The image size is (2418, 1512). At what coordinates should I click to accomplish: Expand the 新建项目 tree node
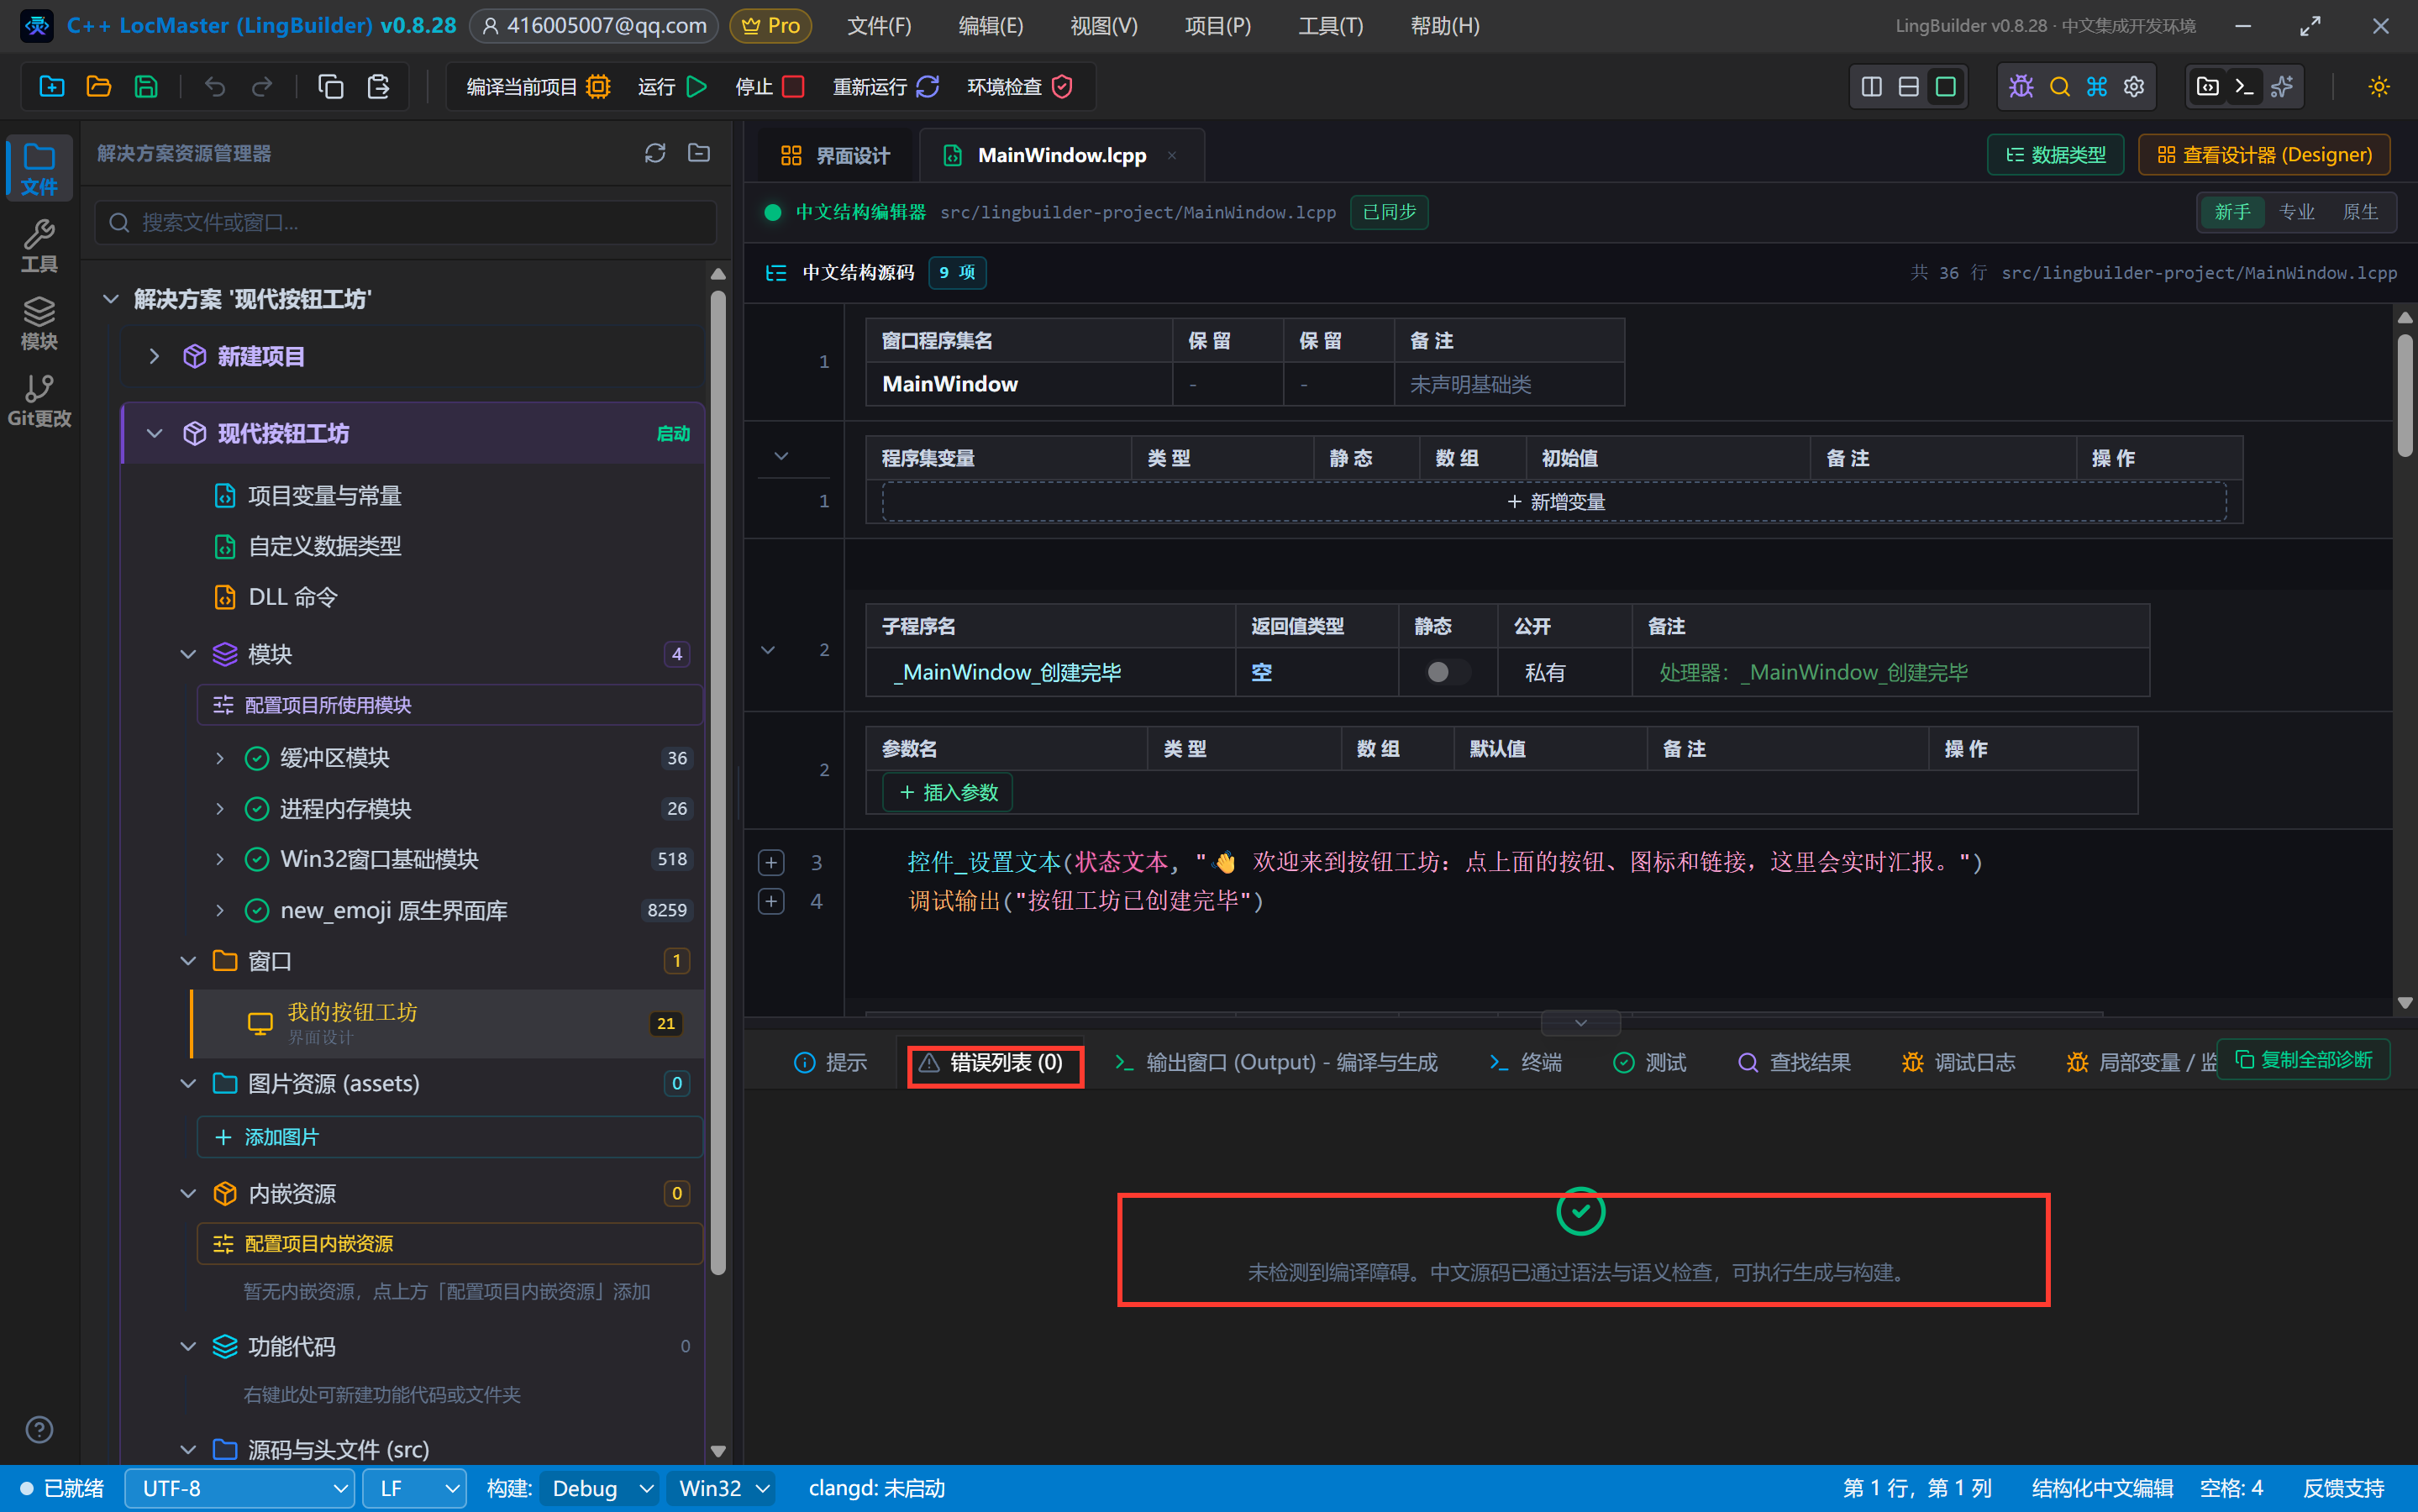point(153,356)
